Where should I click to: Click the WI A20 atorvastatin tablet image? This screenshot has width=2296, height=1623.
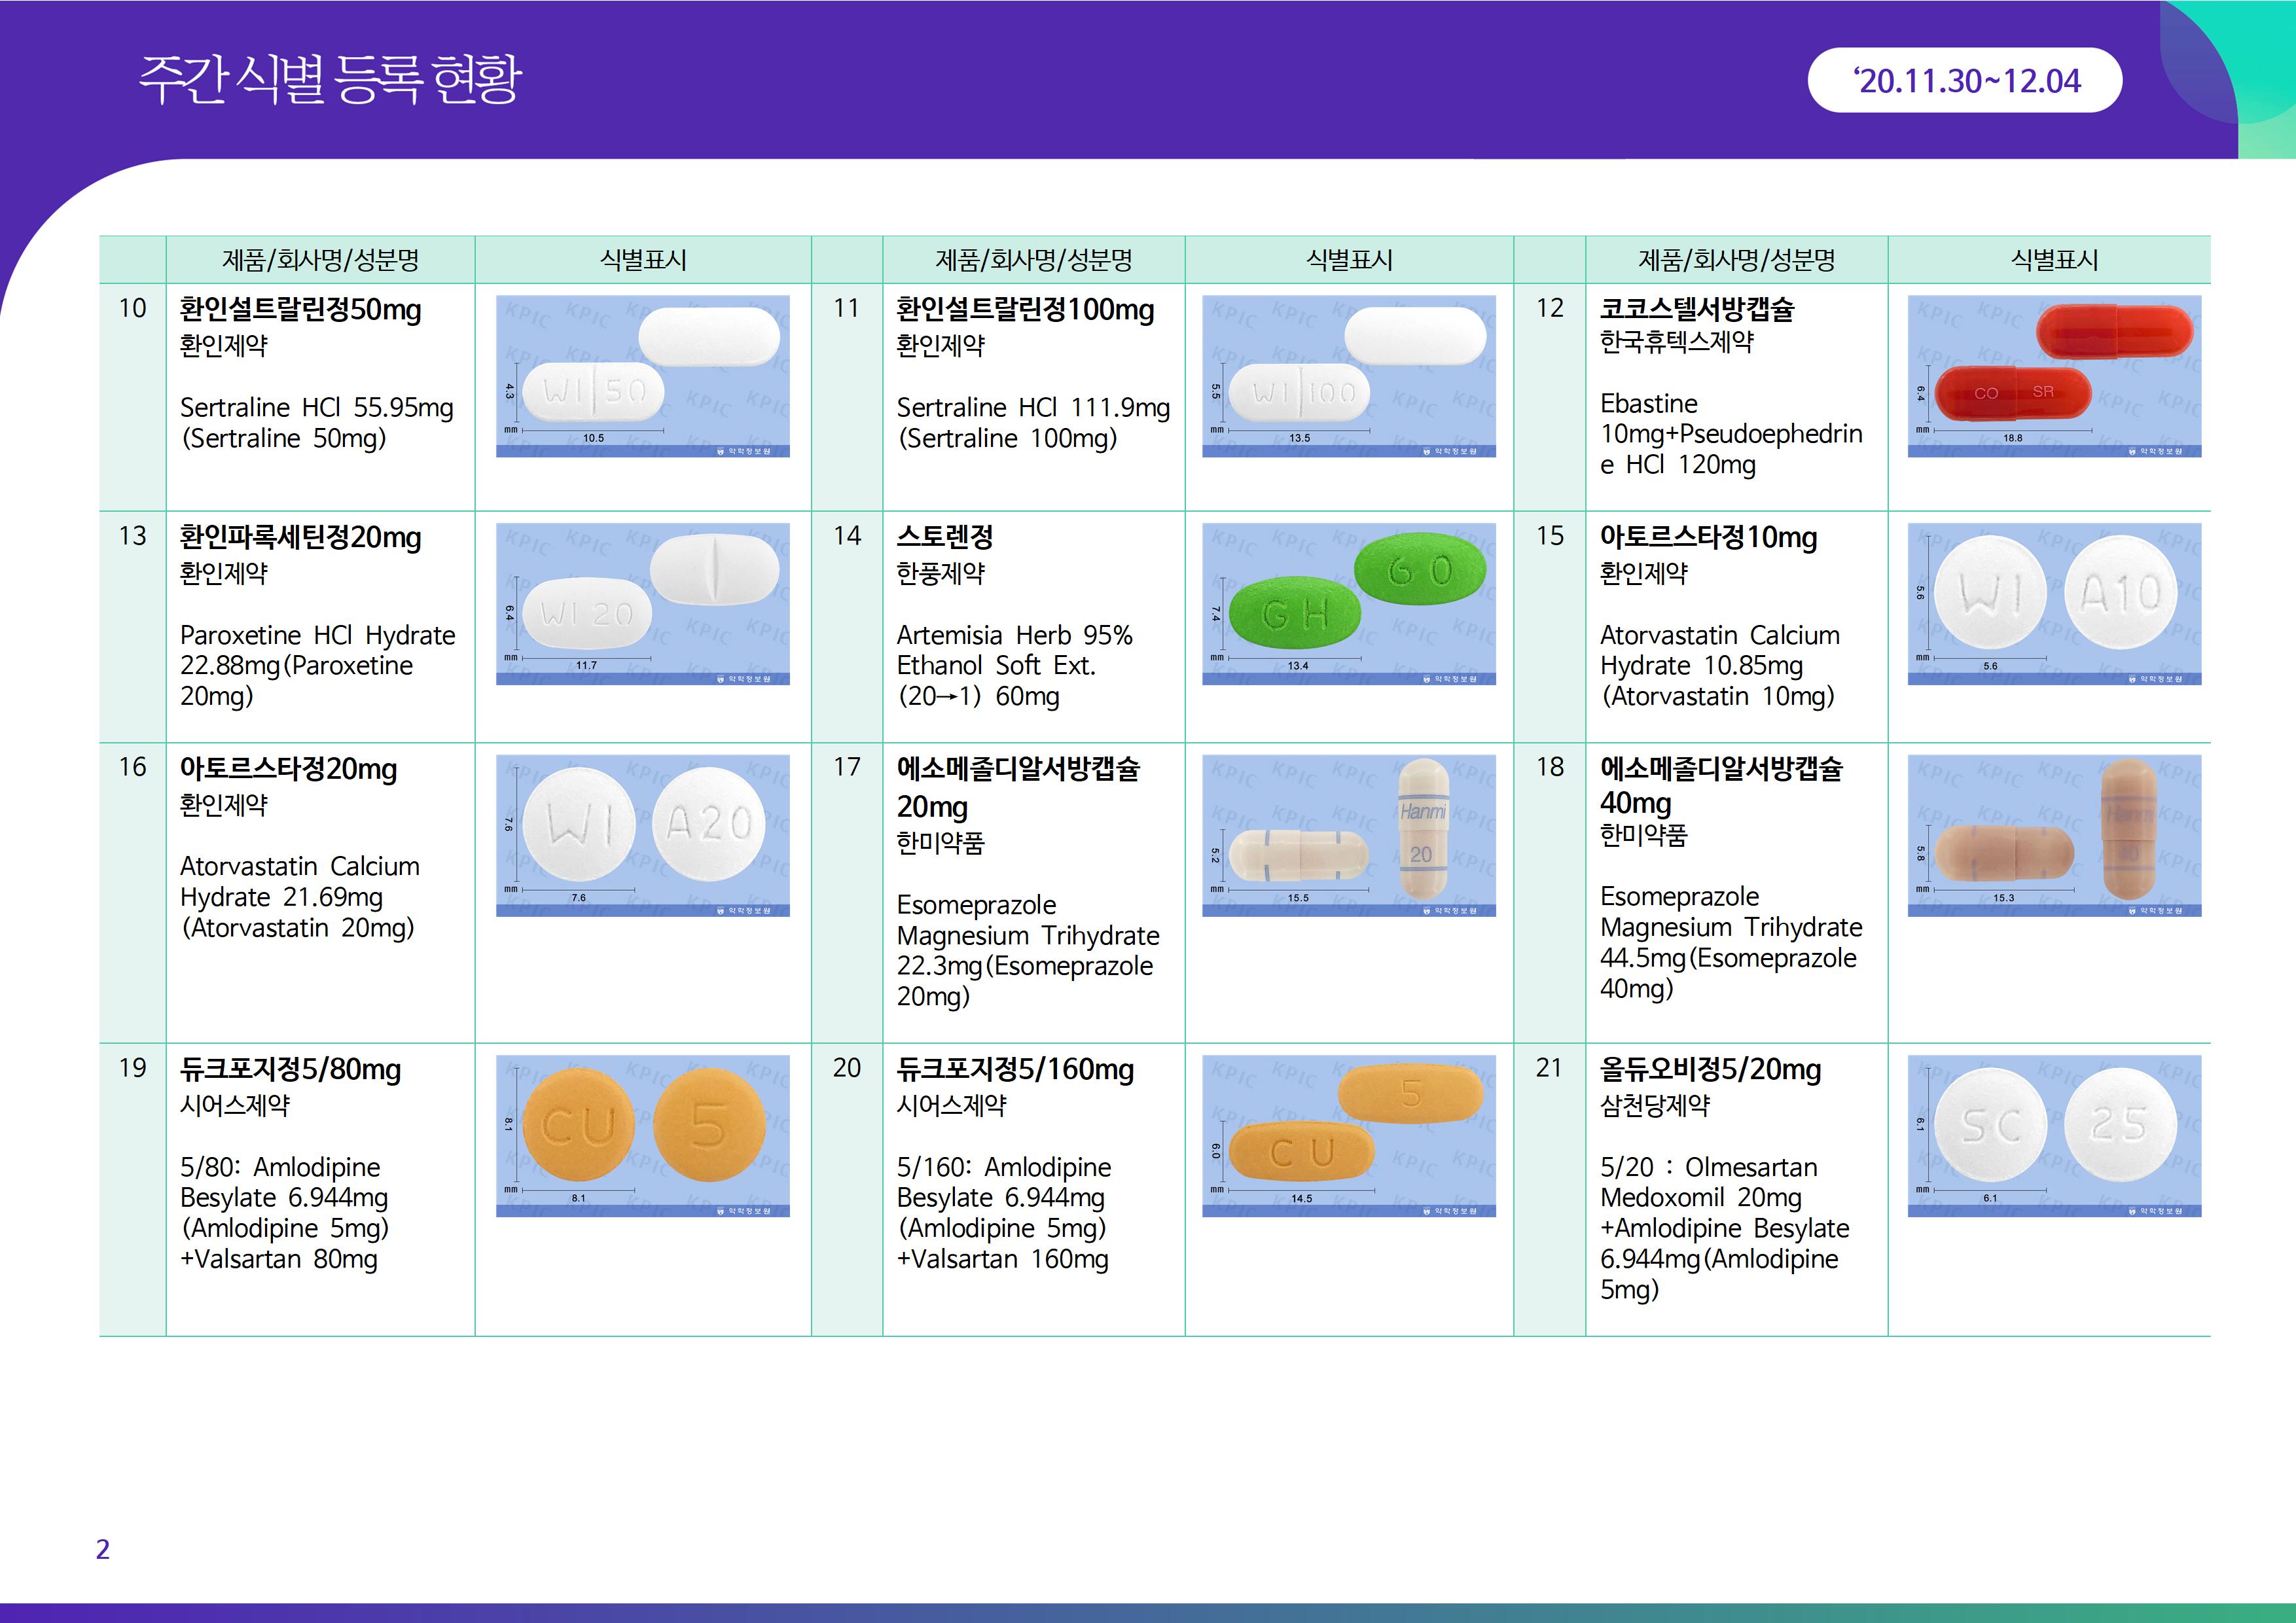[x=642, y=835]
